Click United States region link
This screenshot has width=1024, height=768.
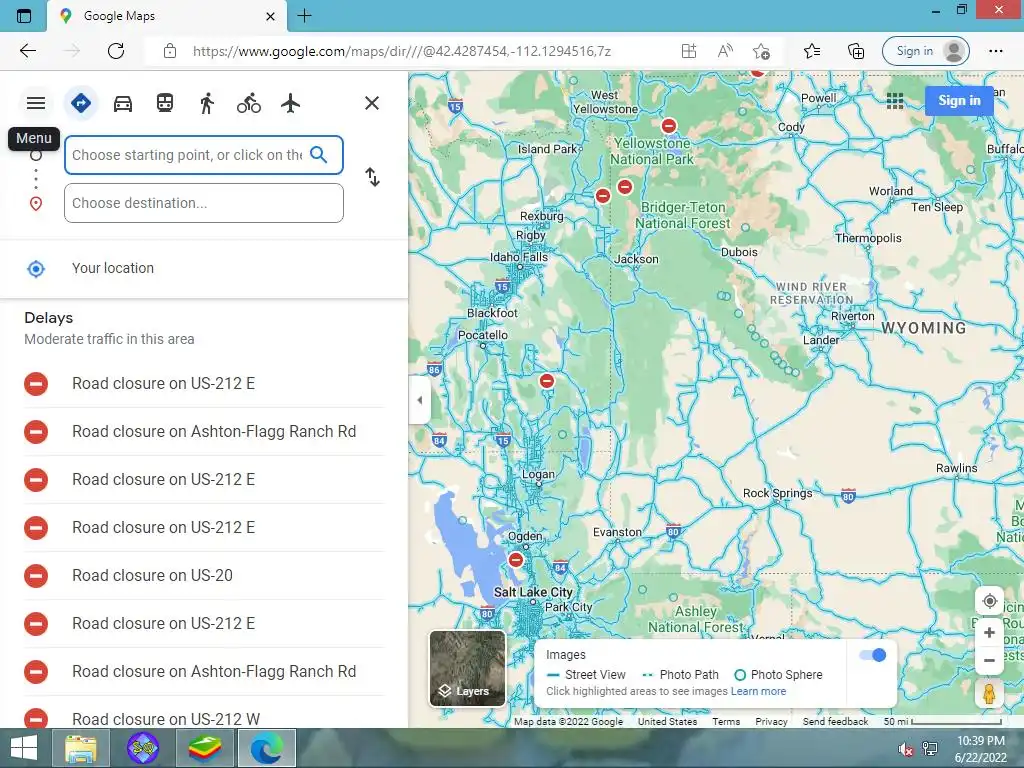coord(667,722)
